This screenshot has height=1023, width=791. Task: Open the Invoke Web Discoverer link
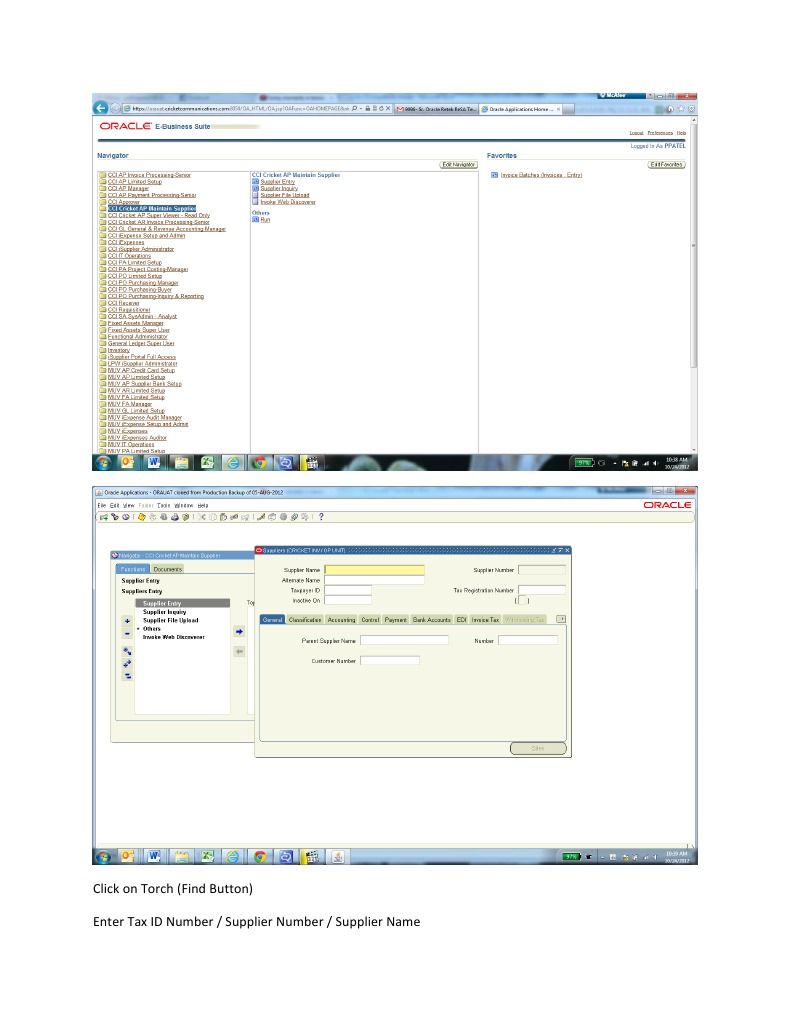(x=288, y=202)
